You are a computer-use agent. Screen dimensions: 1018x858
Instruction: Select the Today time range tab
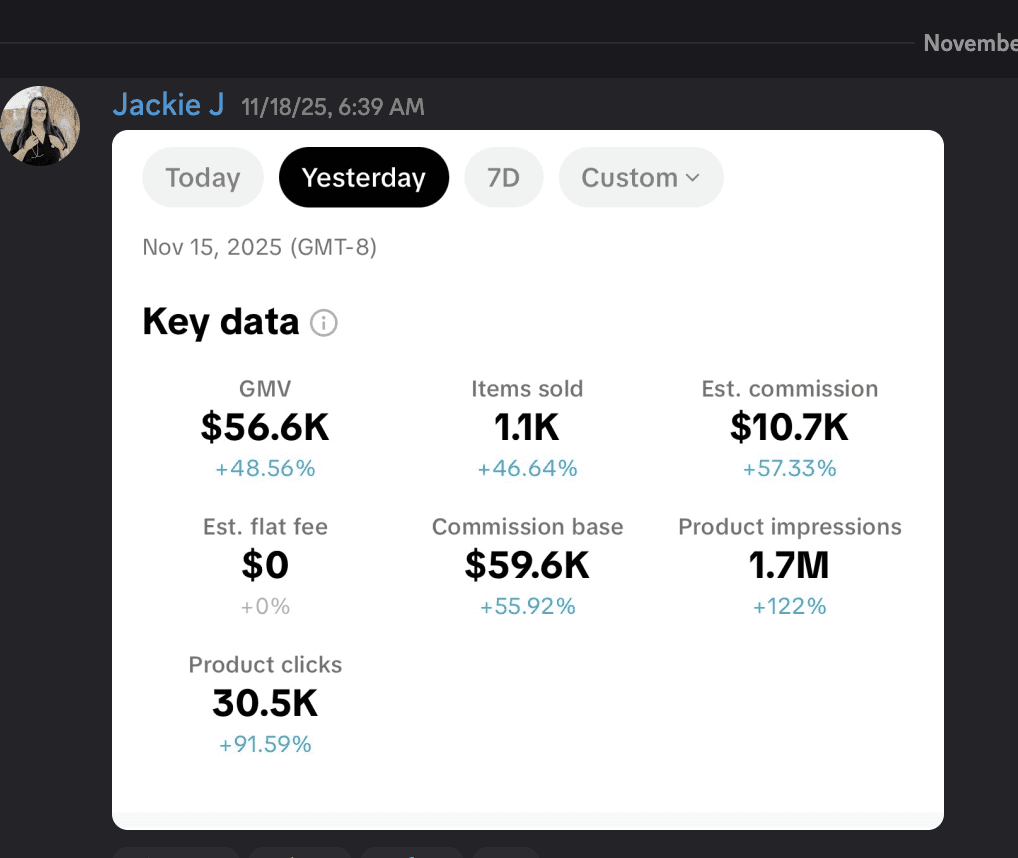click(203, 178)
